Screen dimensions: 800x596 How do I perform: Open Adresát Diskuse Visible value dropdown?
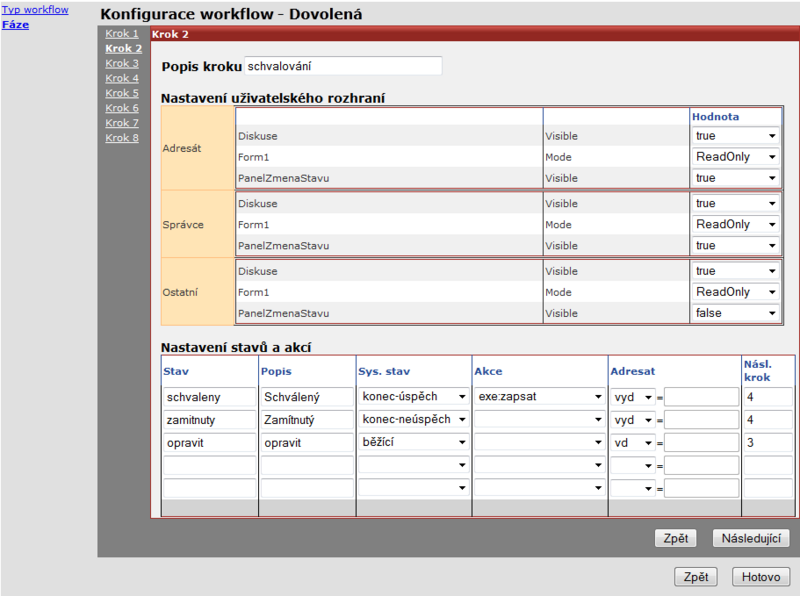[736, 136]
